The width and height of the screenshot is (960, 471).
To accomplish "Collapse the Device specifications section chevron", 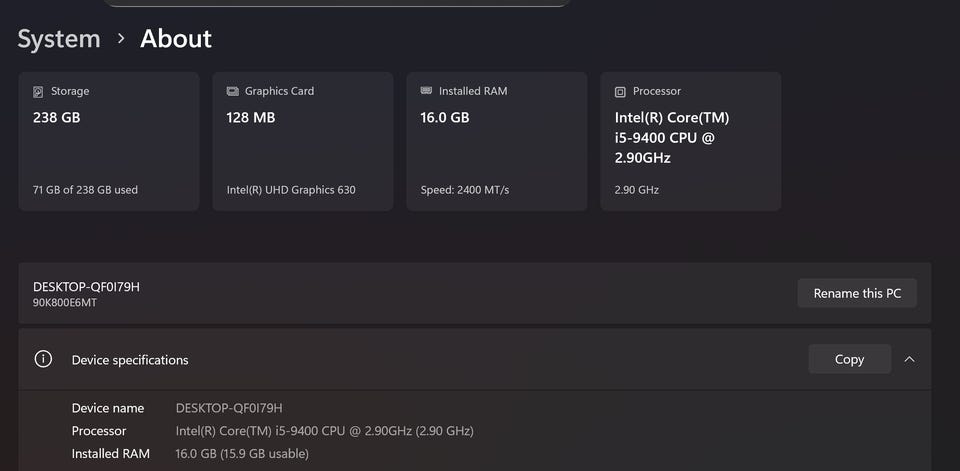I will [x=909, y=359].
